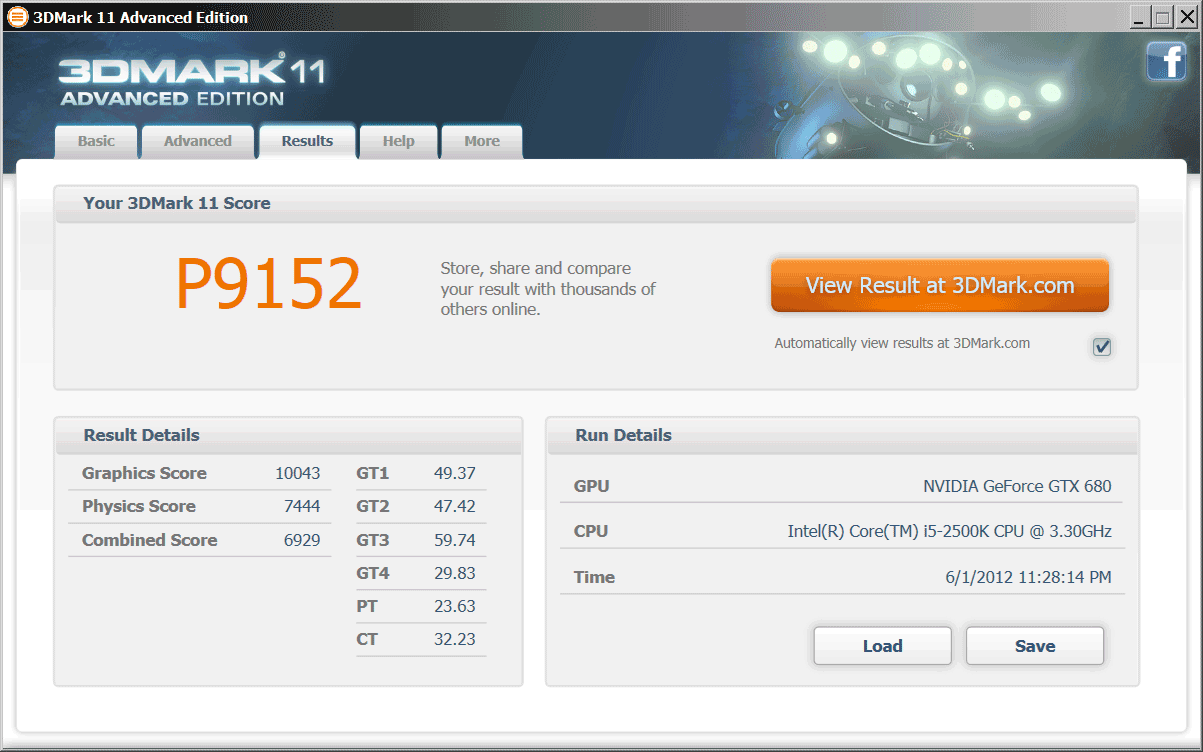Screen dimensions: 1203x752
Task: Toggle automatically view results at 3DMark.com checkbox
Action: pyautogui.click(x=1102, y=346)
